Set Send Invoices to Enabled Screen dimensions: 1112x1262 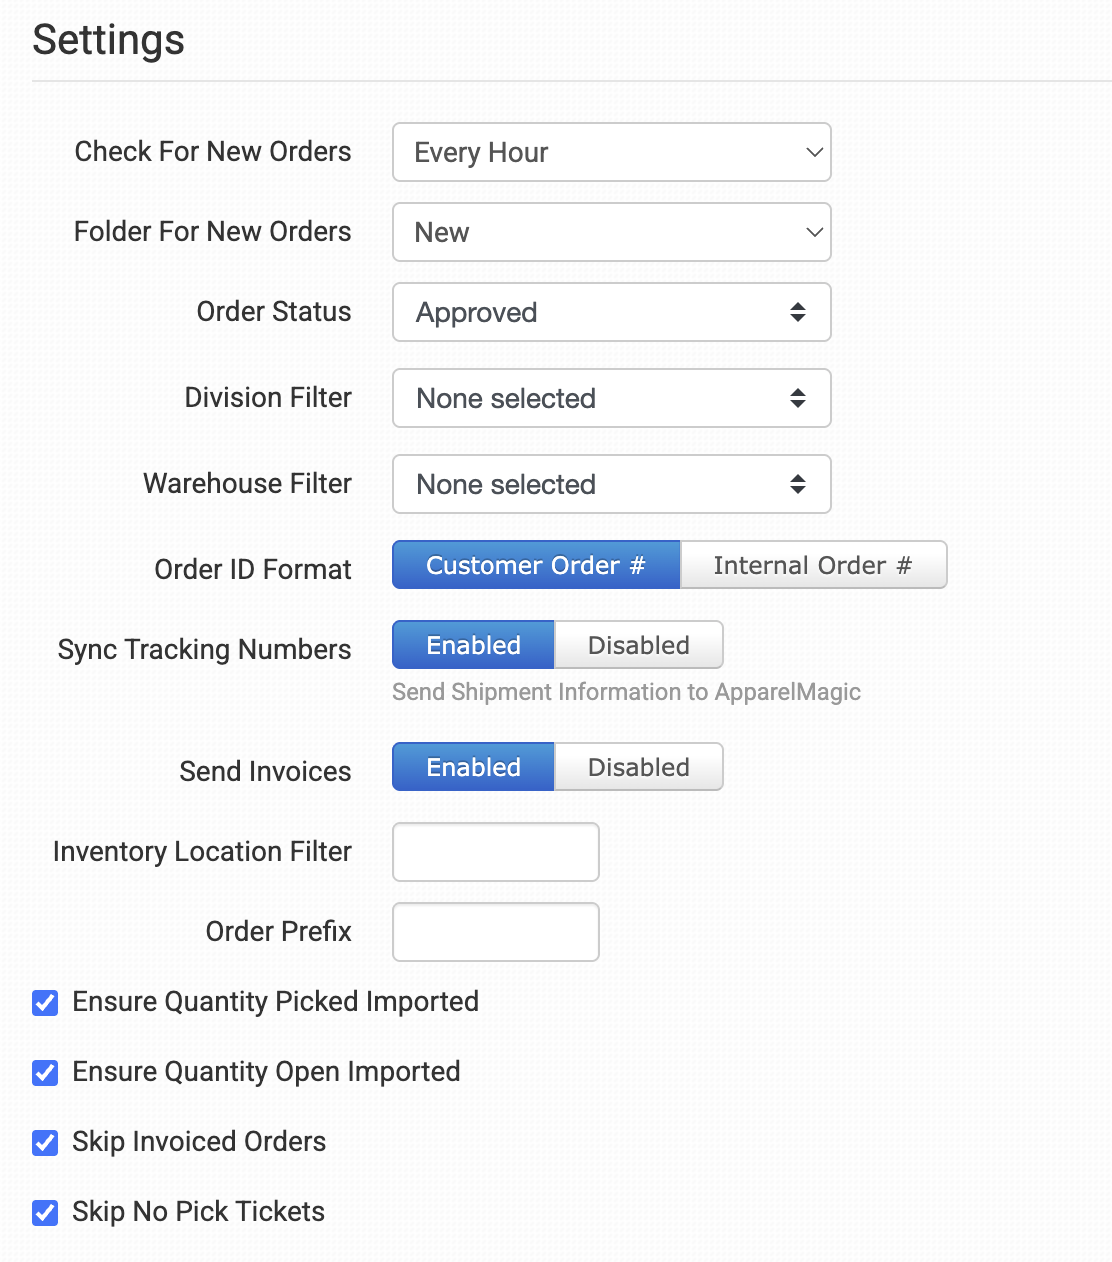coord(473,767)
